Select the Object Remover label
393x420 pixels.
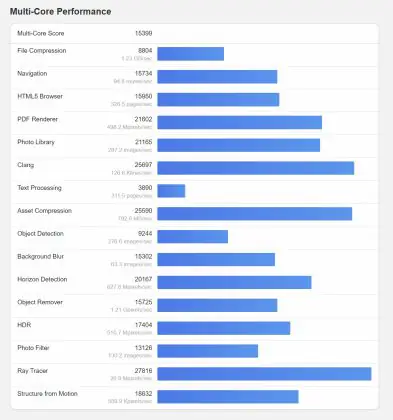(x=40, y=302)
